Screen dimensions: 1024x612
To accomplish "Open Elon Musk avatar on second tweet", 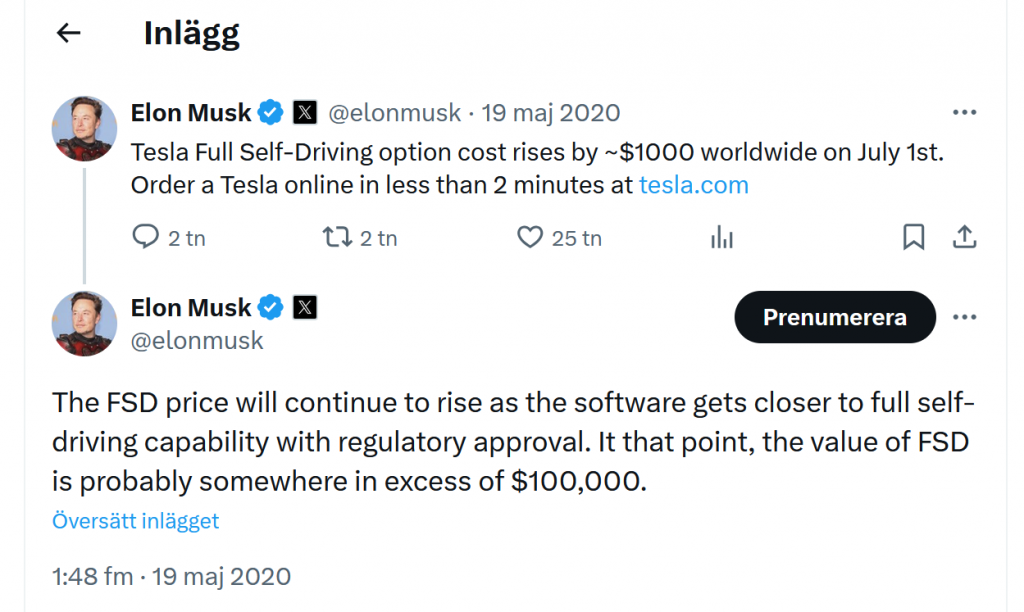I will click(x=84, y=323).
